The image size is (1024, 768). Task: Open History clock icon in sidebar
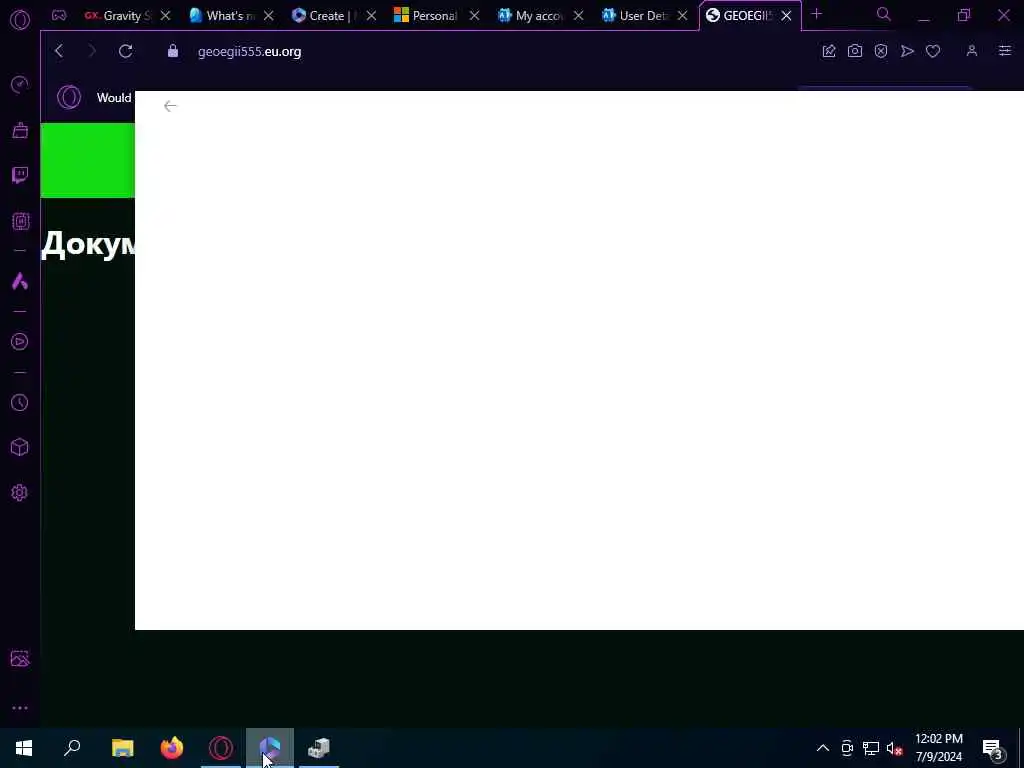pyautogui.click(x=20, y=402)
